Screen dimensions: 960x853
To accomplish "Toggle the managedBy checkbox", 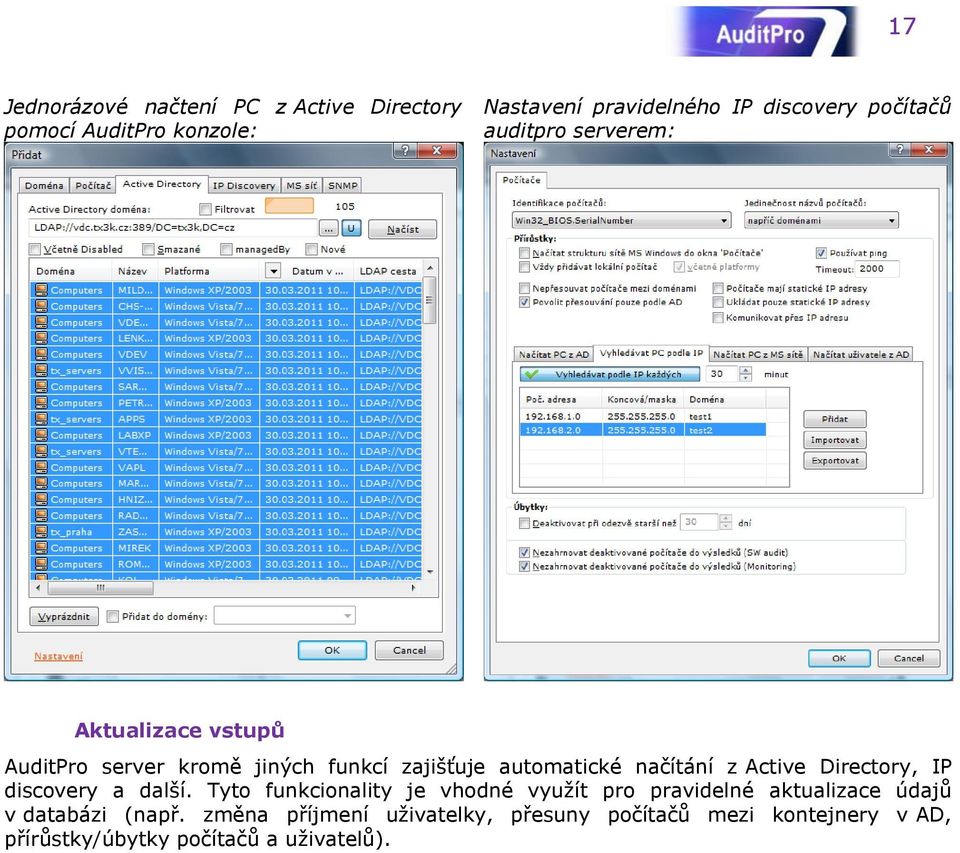I will [227, 249].
